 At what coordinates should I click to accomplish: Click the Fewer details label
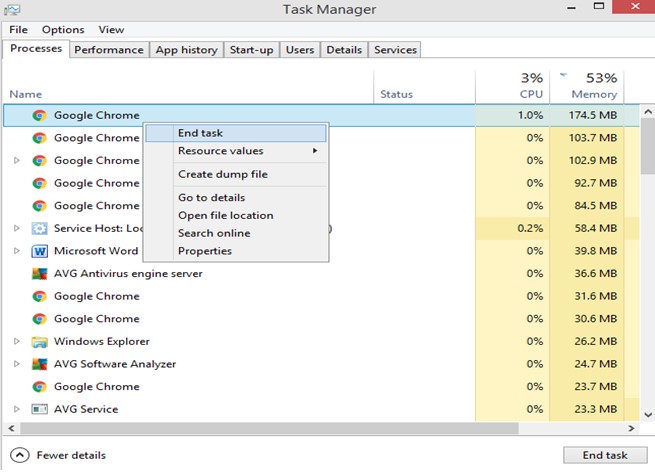[x=71, y=455]
